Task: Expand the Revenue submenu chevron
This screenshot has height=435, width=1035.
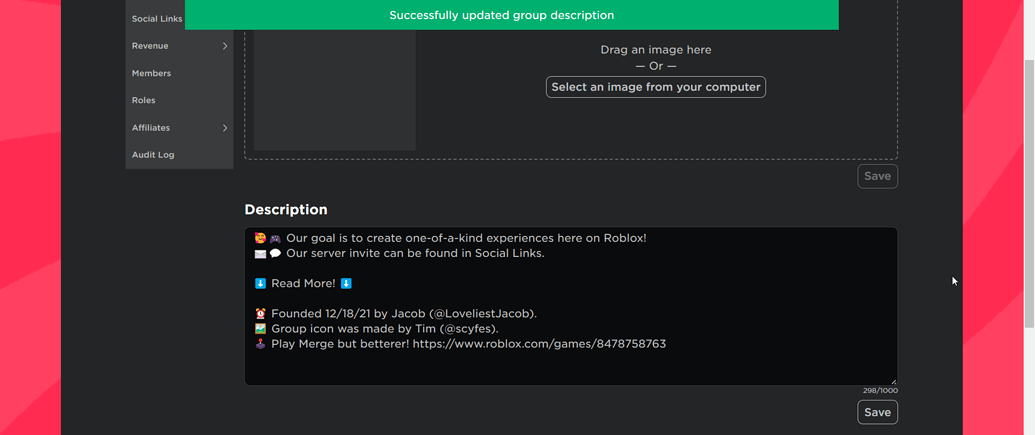Action: tap(224, 46)
